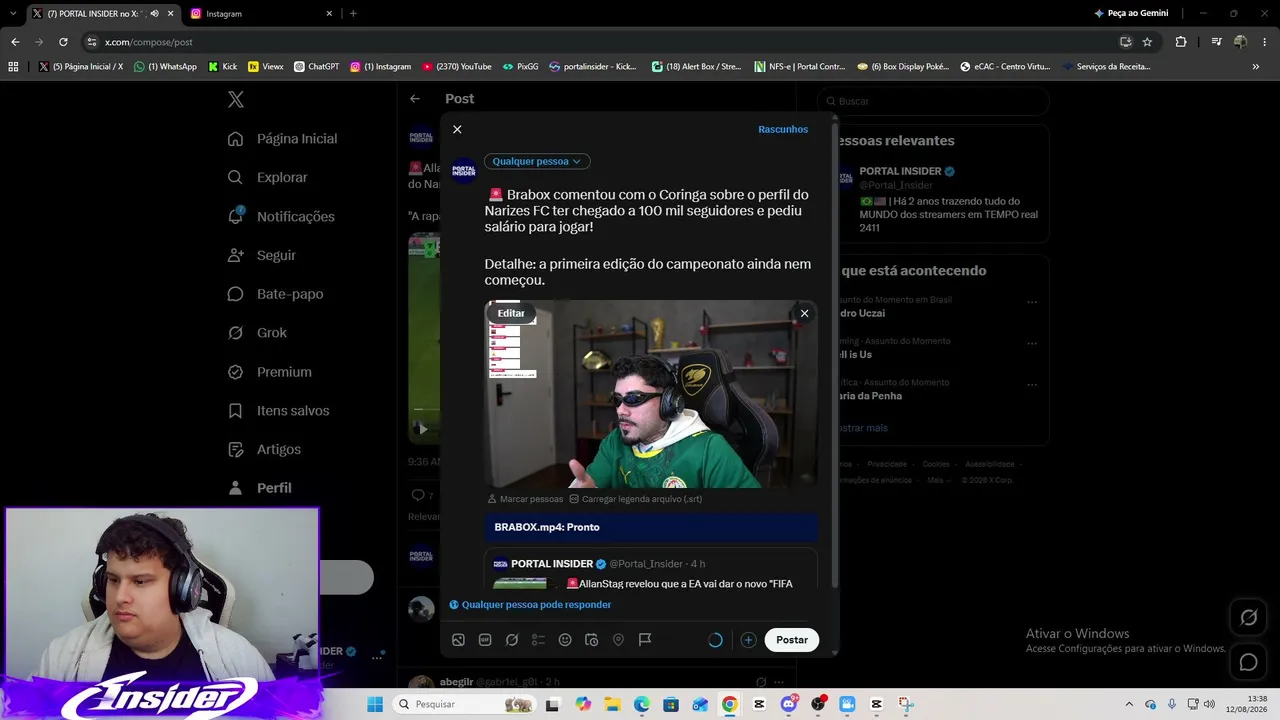Open the browser apps grid icon
Image resolution: width=1280 pixels, height=720 pixels.
pyautogui.click(x=13, y=67)
